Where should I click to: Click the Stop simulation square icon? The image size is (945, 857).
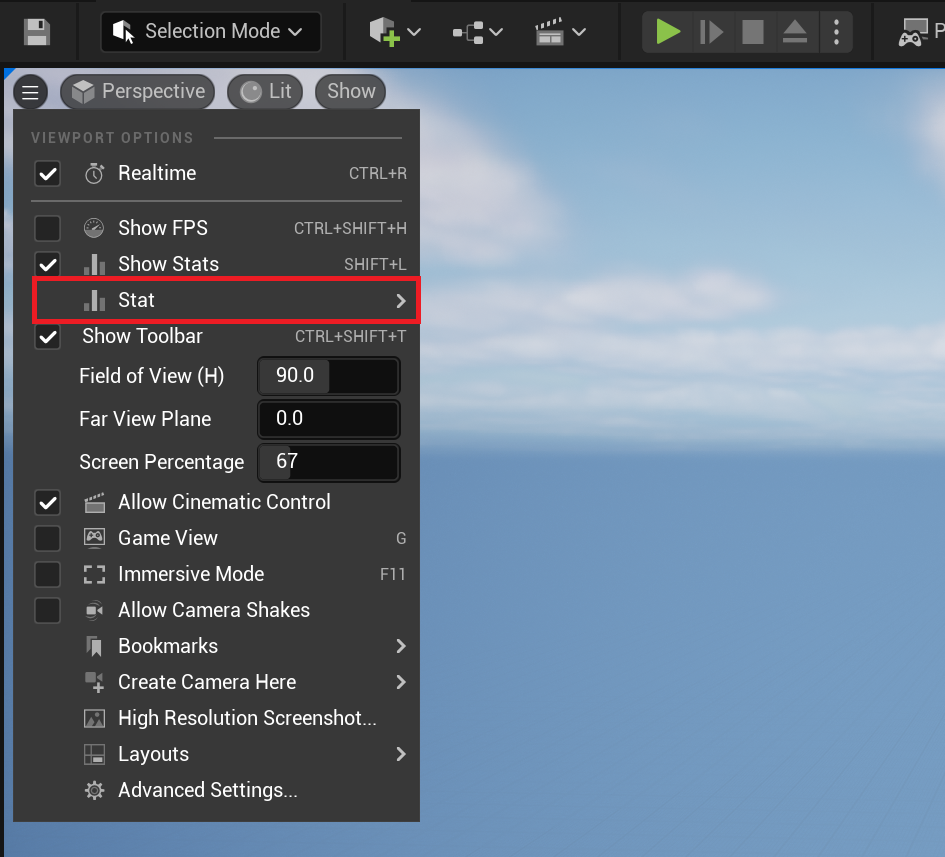click(x=753, y=32)
